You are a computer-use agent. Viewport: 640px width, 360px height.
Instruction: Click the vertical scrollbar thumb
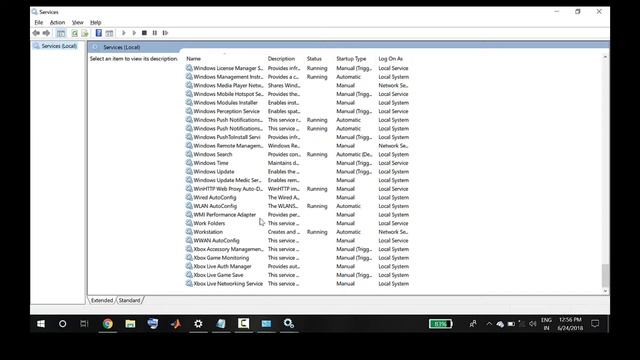[605, 276]
